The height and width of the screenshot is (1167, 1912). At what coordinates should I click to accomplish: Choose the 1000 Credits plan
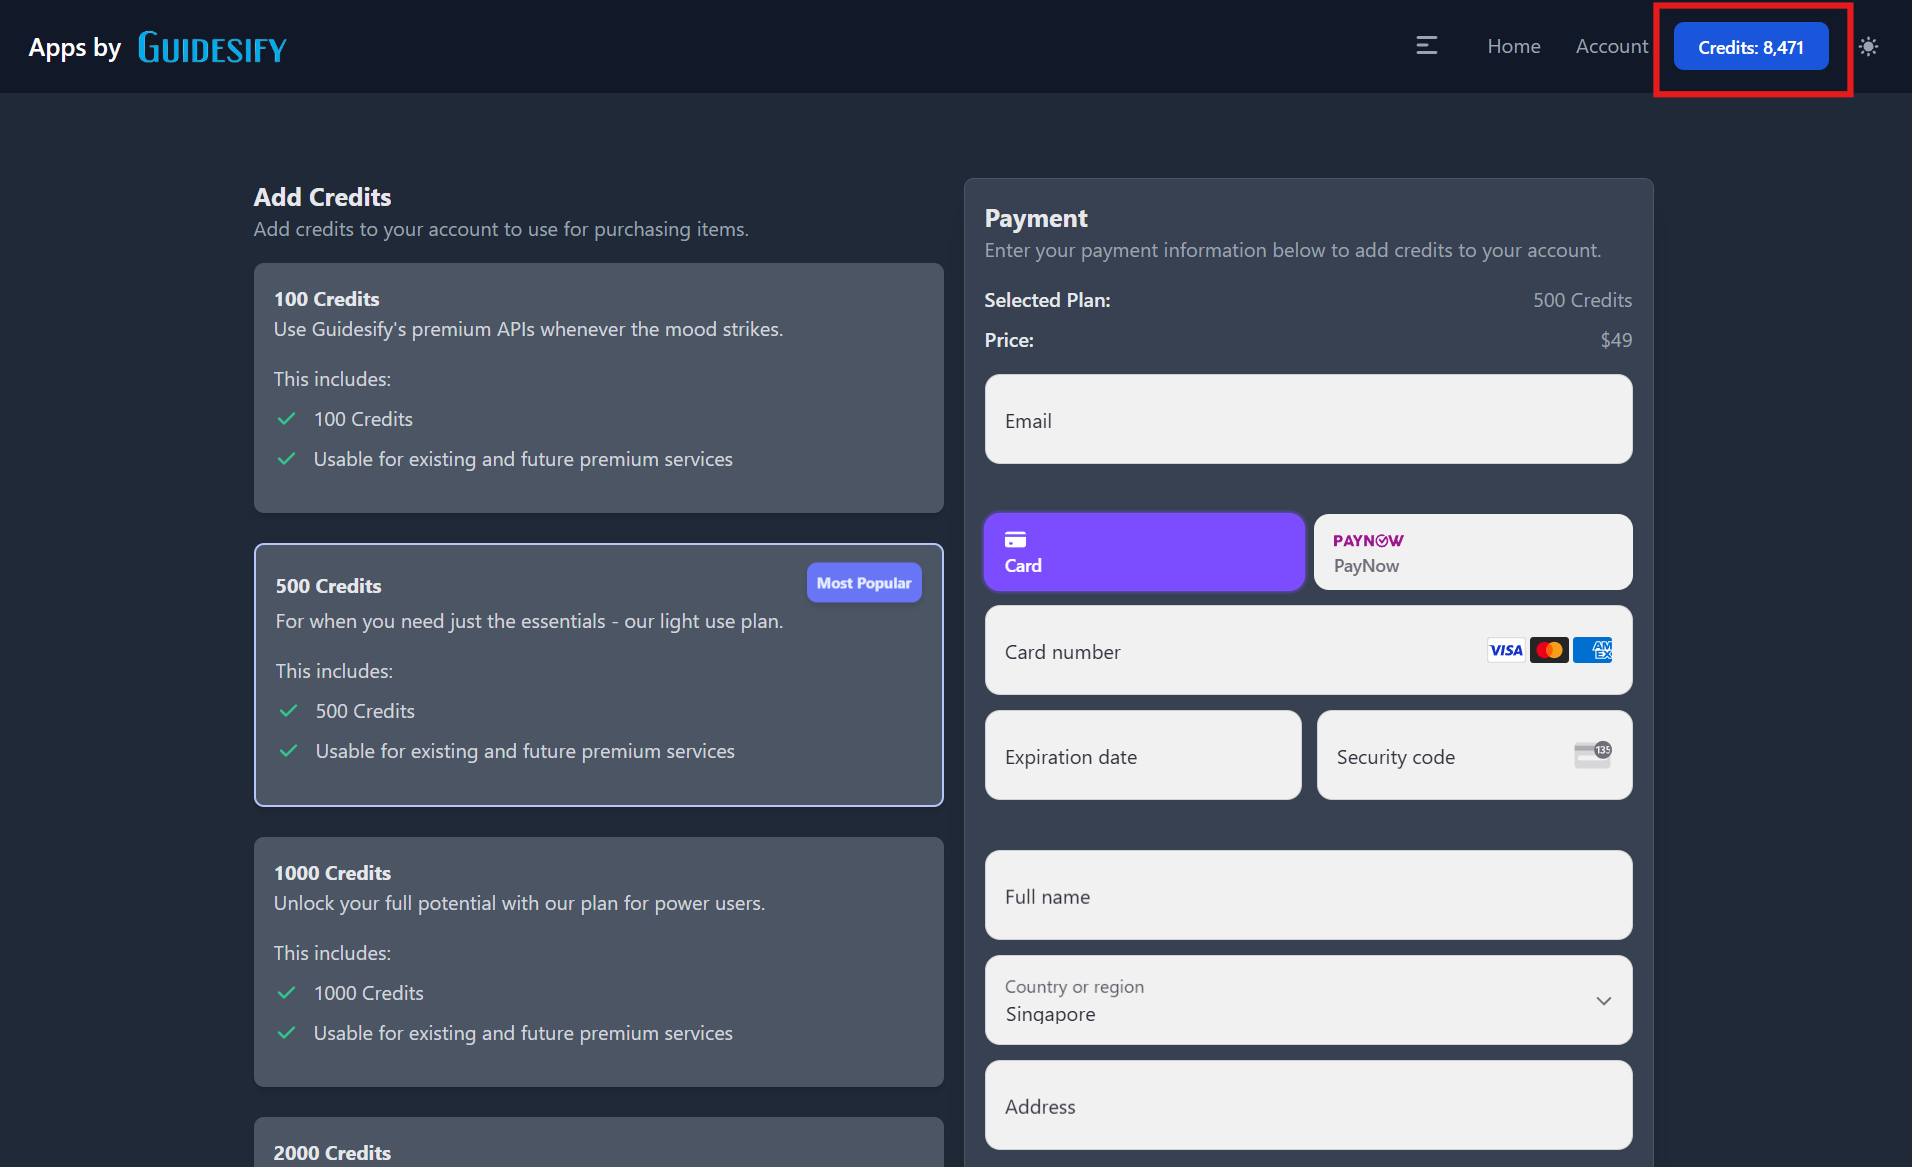(598, 961)
